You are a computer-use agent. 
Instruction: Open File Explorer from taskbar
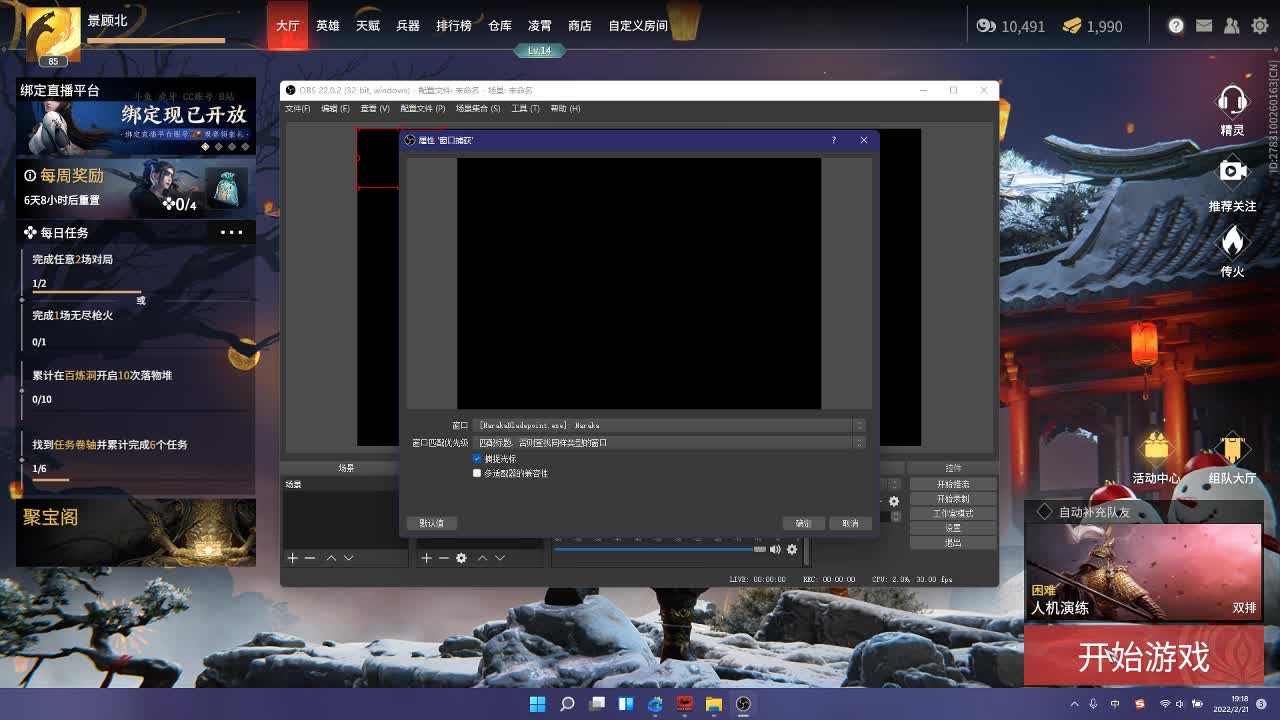tap(714, 704)
